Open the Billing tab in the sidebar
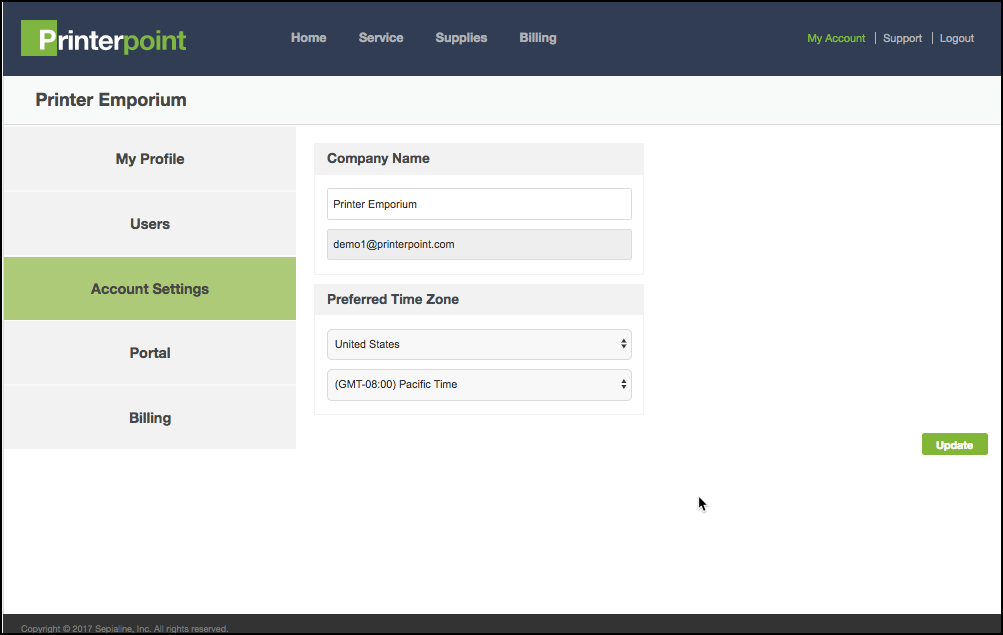This screenshot has height=635, width=1003. tap(150, 418)
